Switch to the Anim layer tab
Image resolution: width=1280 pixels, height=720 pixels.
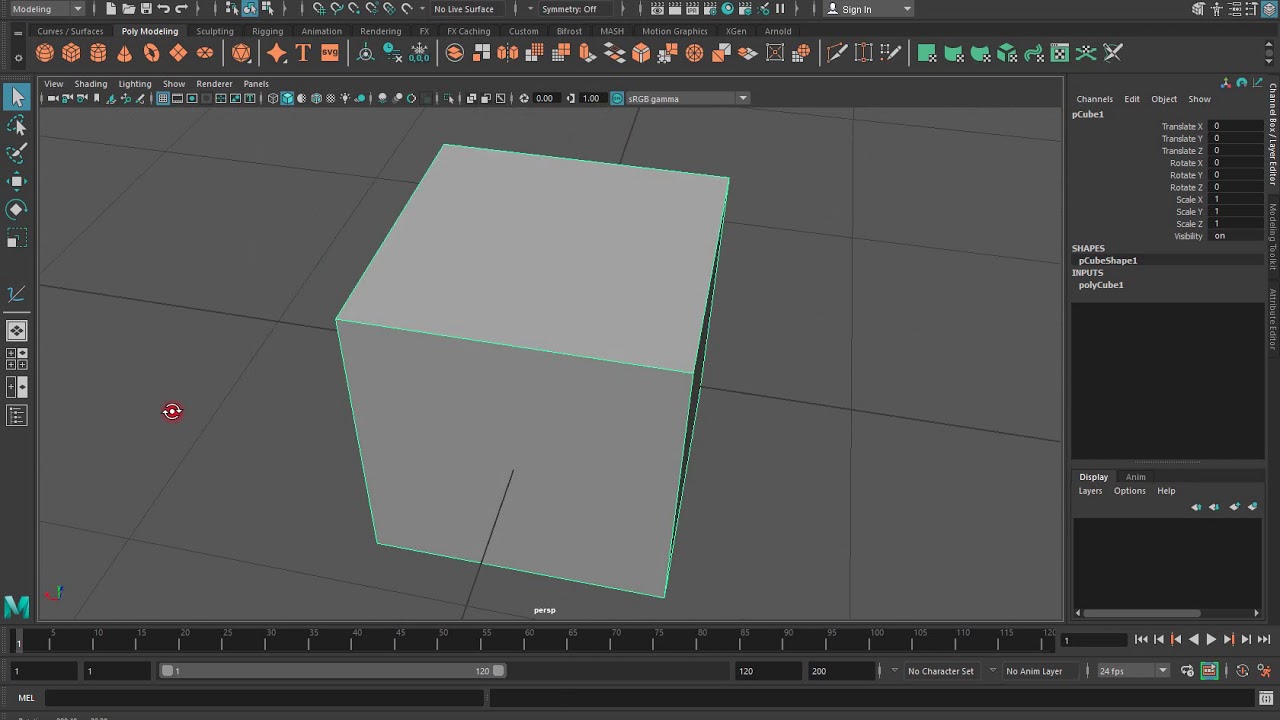tap(1135, 477)
